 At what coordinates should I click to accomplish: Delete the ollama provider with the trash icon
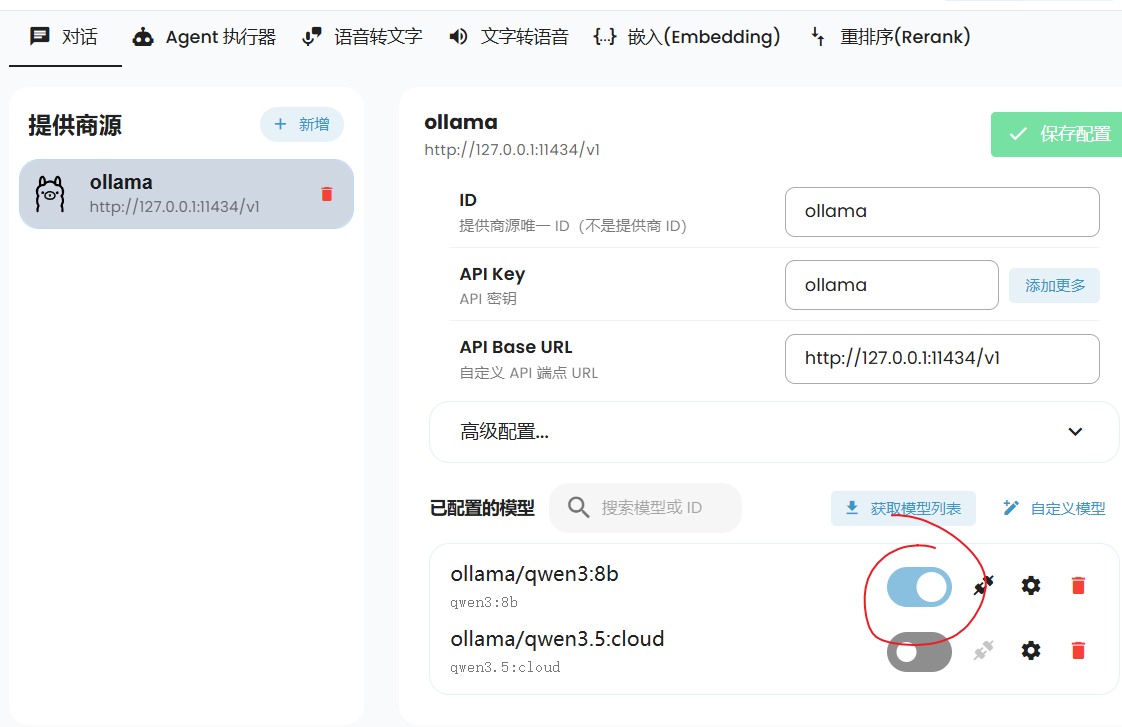click(x=327, y=194)
